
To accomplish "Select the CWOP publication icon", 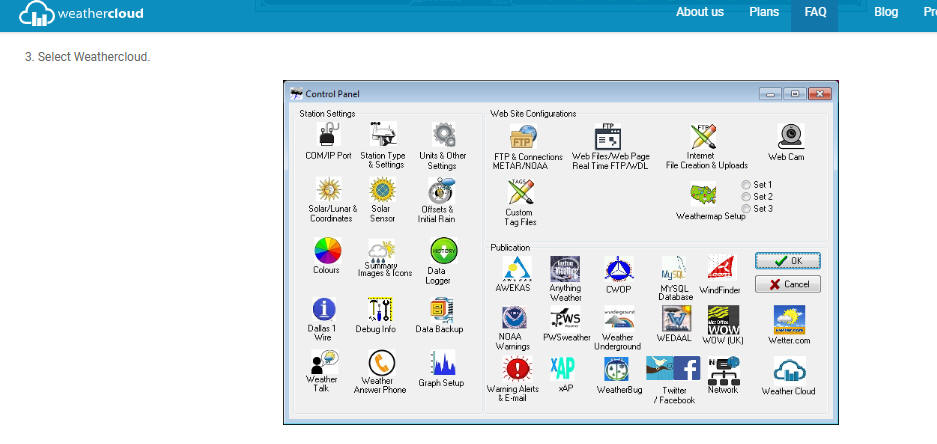I will [x=618, y=269].
